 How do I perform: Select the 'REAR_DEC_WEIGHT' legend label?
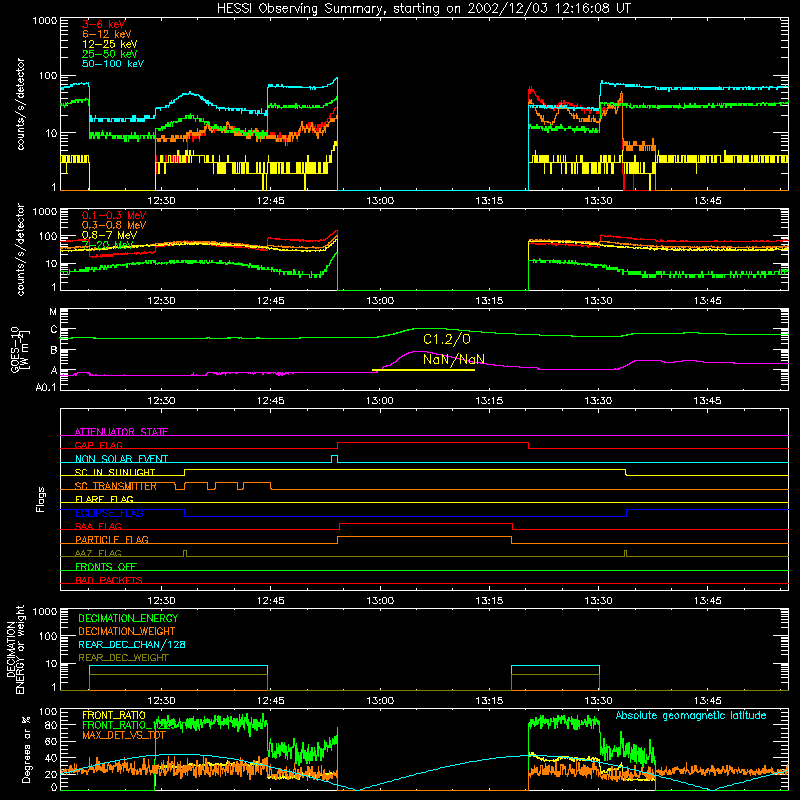(123, 658)
